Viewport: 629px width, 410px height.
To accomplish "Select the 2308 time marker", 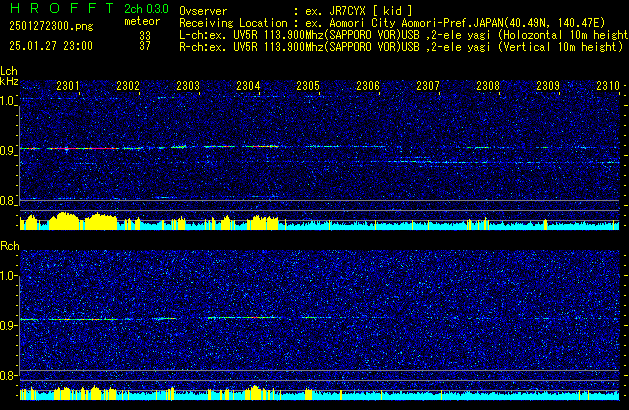I will [488, 85].
